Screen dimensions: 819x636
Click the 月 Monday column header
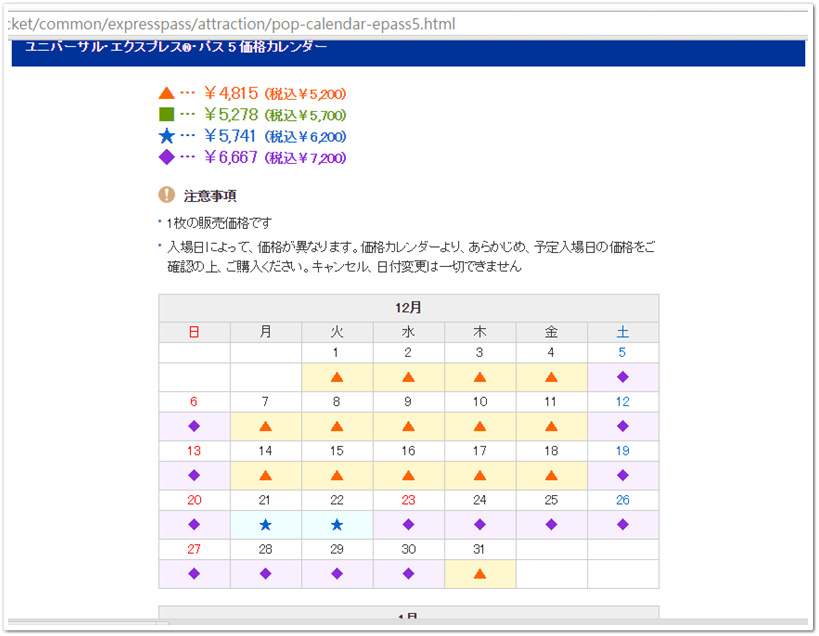[x=265, y=332]
